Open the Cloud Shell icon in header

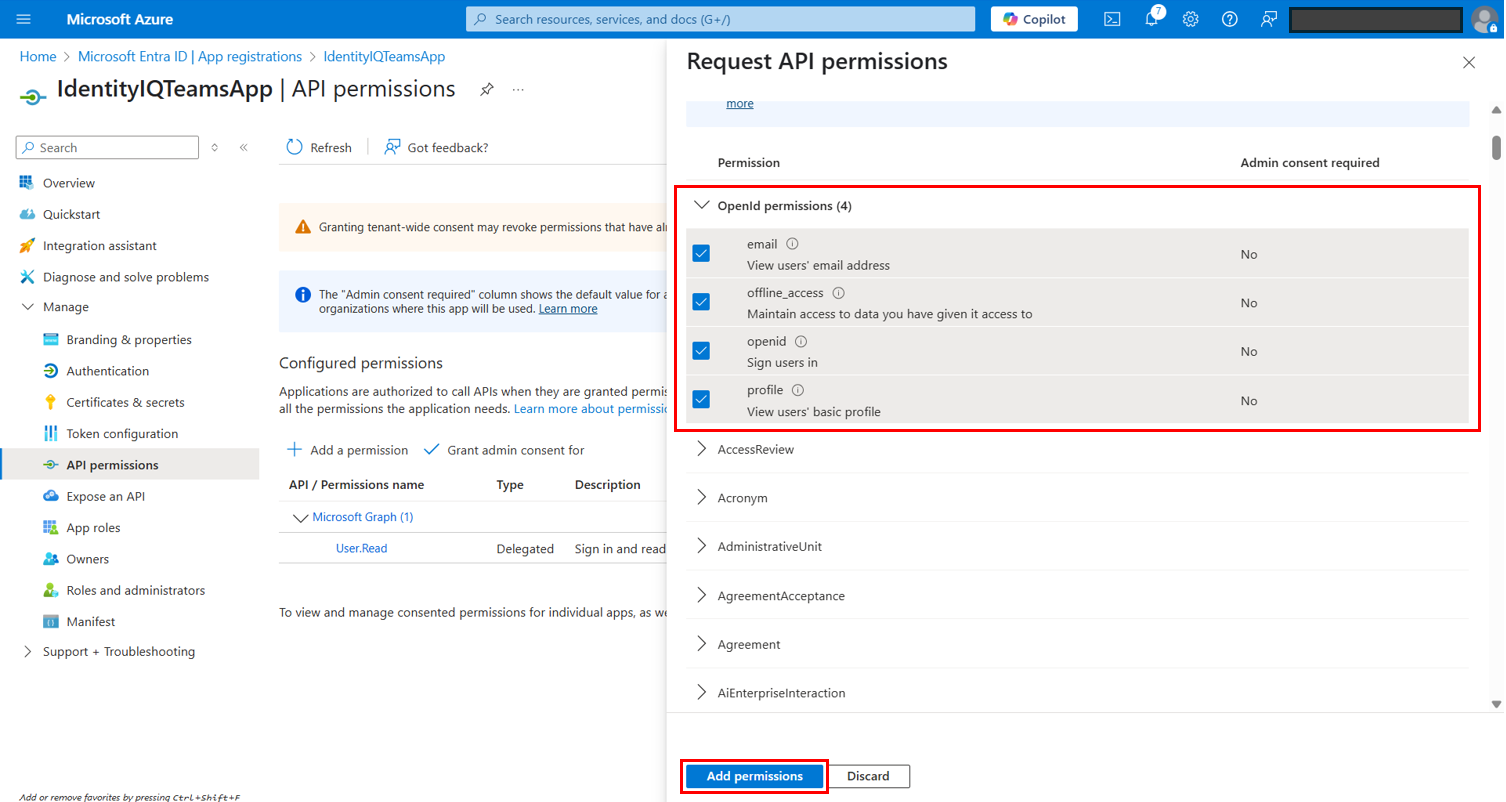tap(1111, 19)
